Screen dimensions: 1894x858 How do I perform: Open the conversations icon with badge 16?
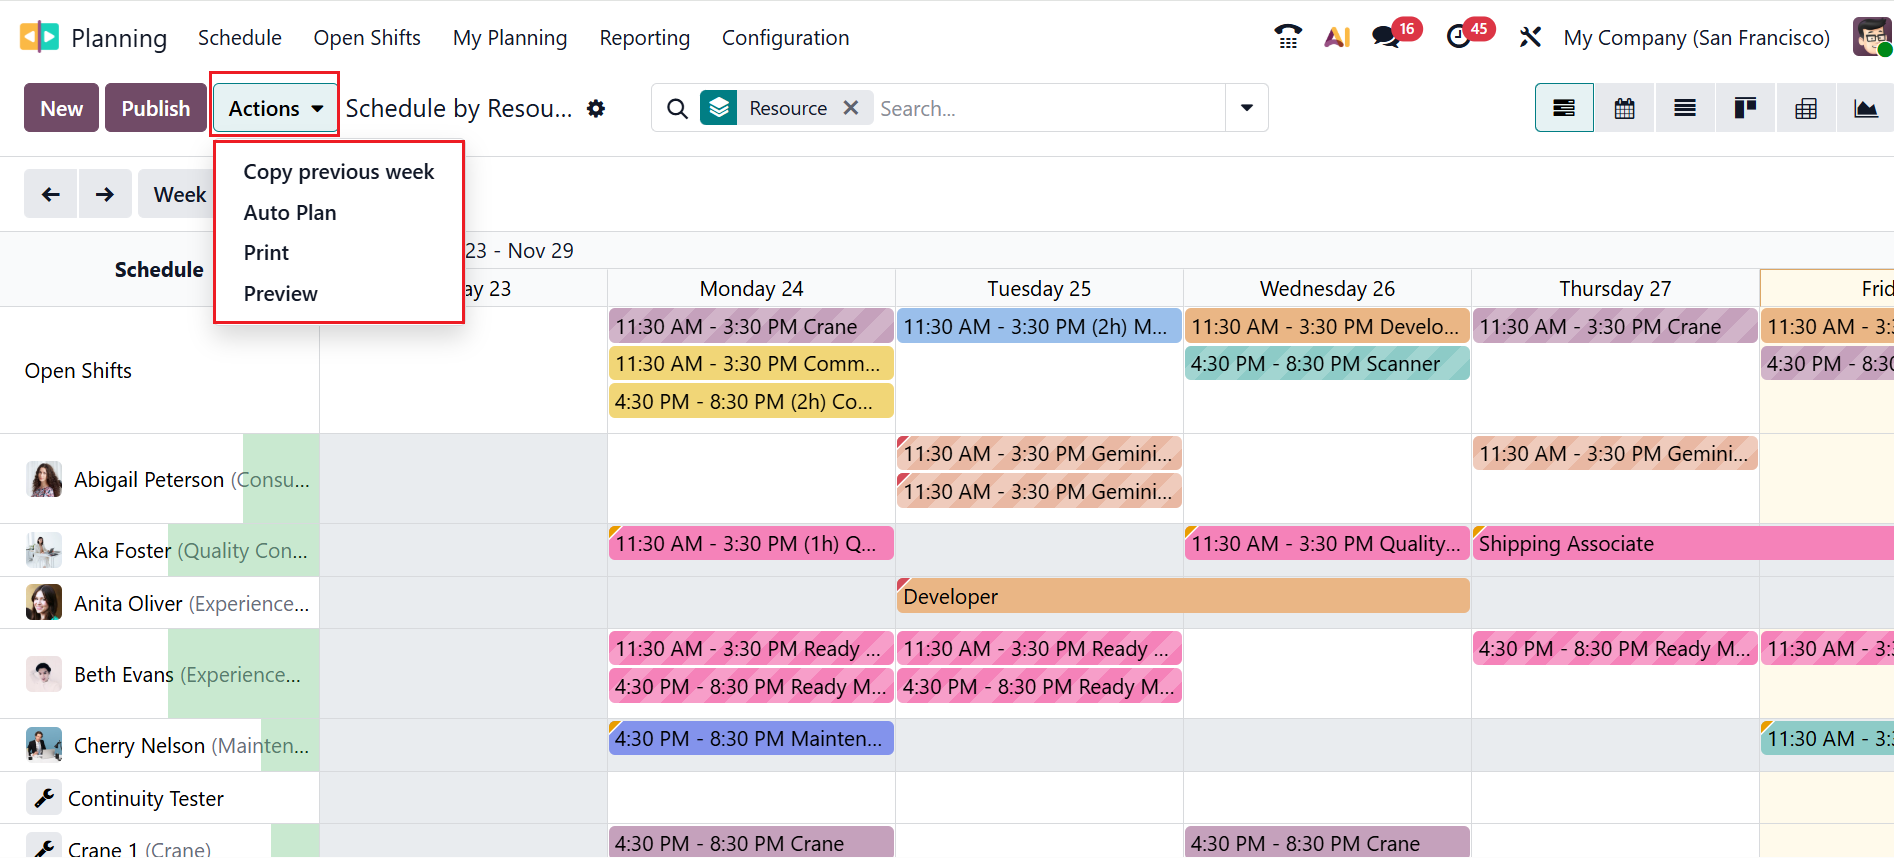1386,37
